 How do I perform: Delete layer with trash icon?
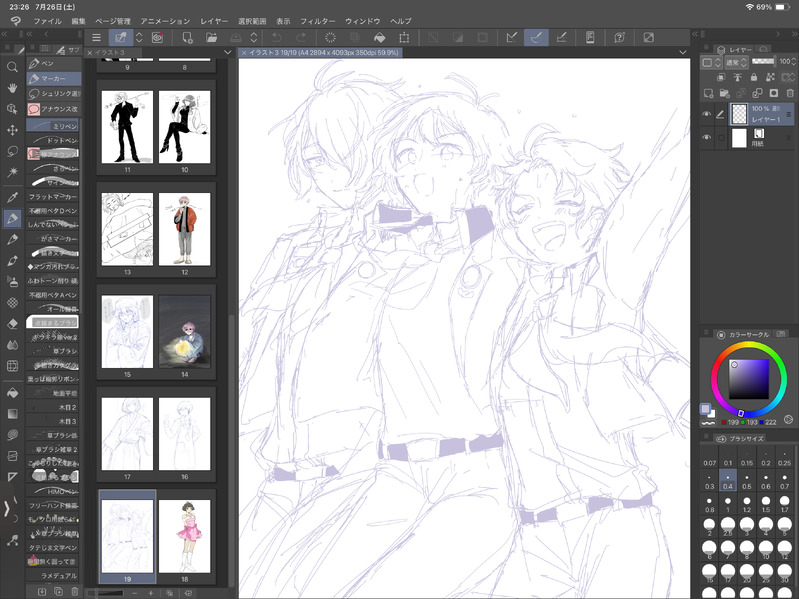click(x=789, y=93)
